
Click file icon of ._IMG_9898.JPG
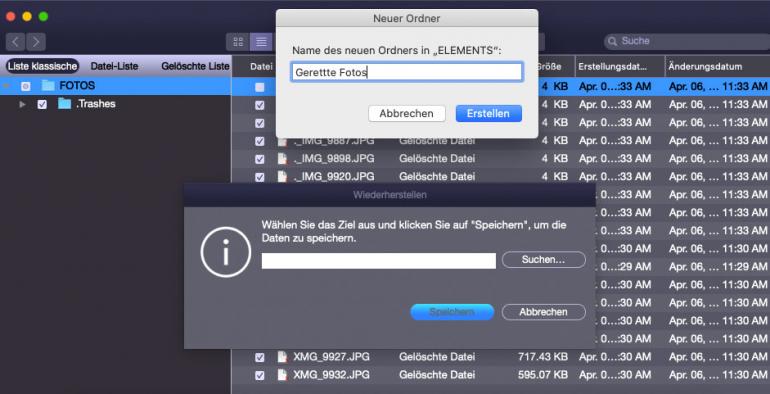pyautogui.click(x=282, y=159)
